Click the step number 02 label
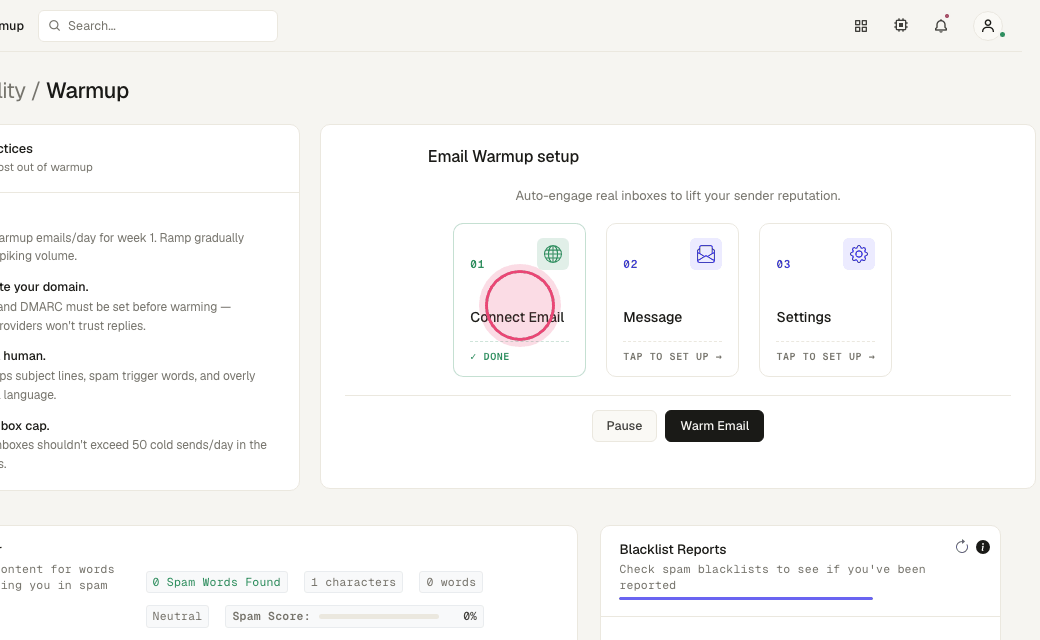This screenshot has height=640, width=1040. [x=630, y=264]
